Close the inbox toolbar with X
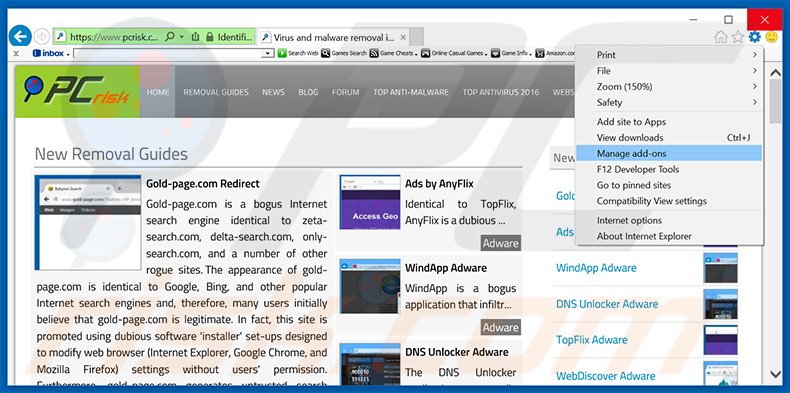The image size is (790, 393). pos(16,53)
